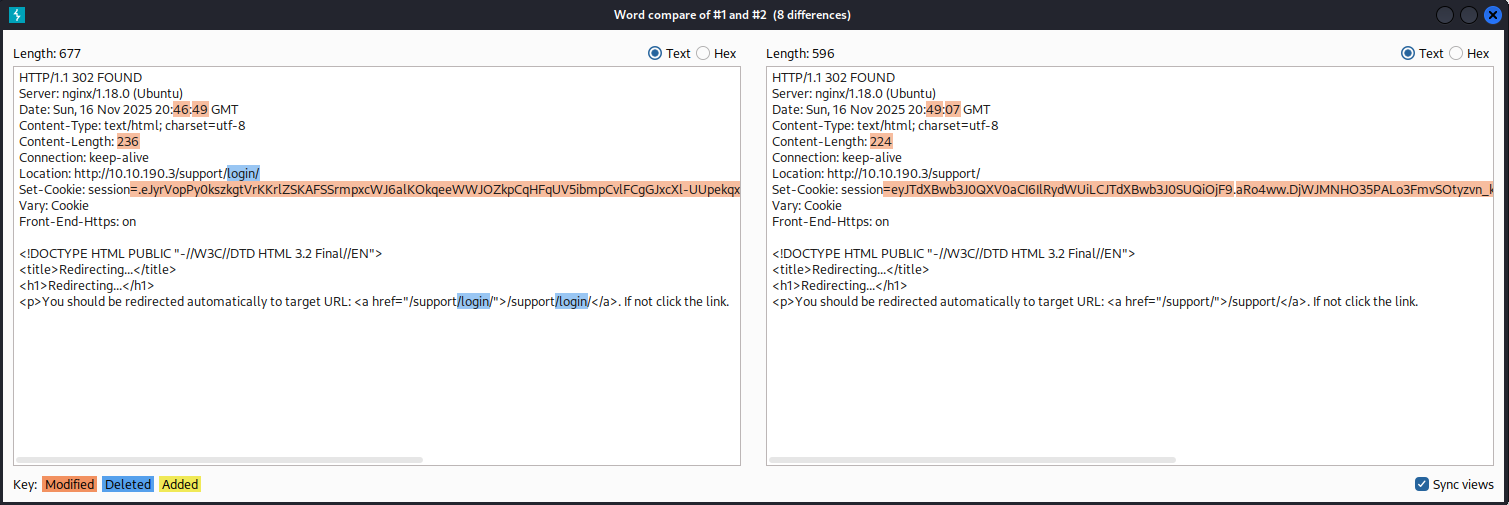Click highlighted time 46:49 in left Date header
1509x505 pixels.
coord(191,110)
